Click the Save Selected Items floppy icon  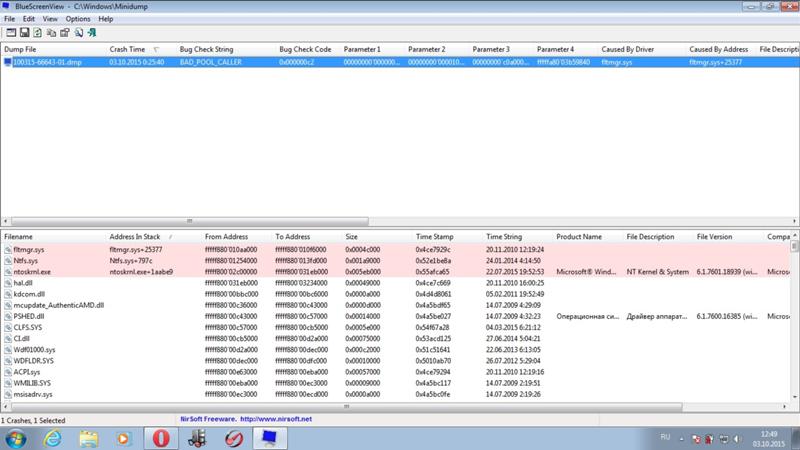24,33
